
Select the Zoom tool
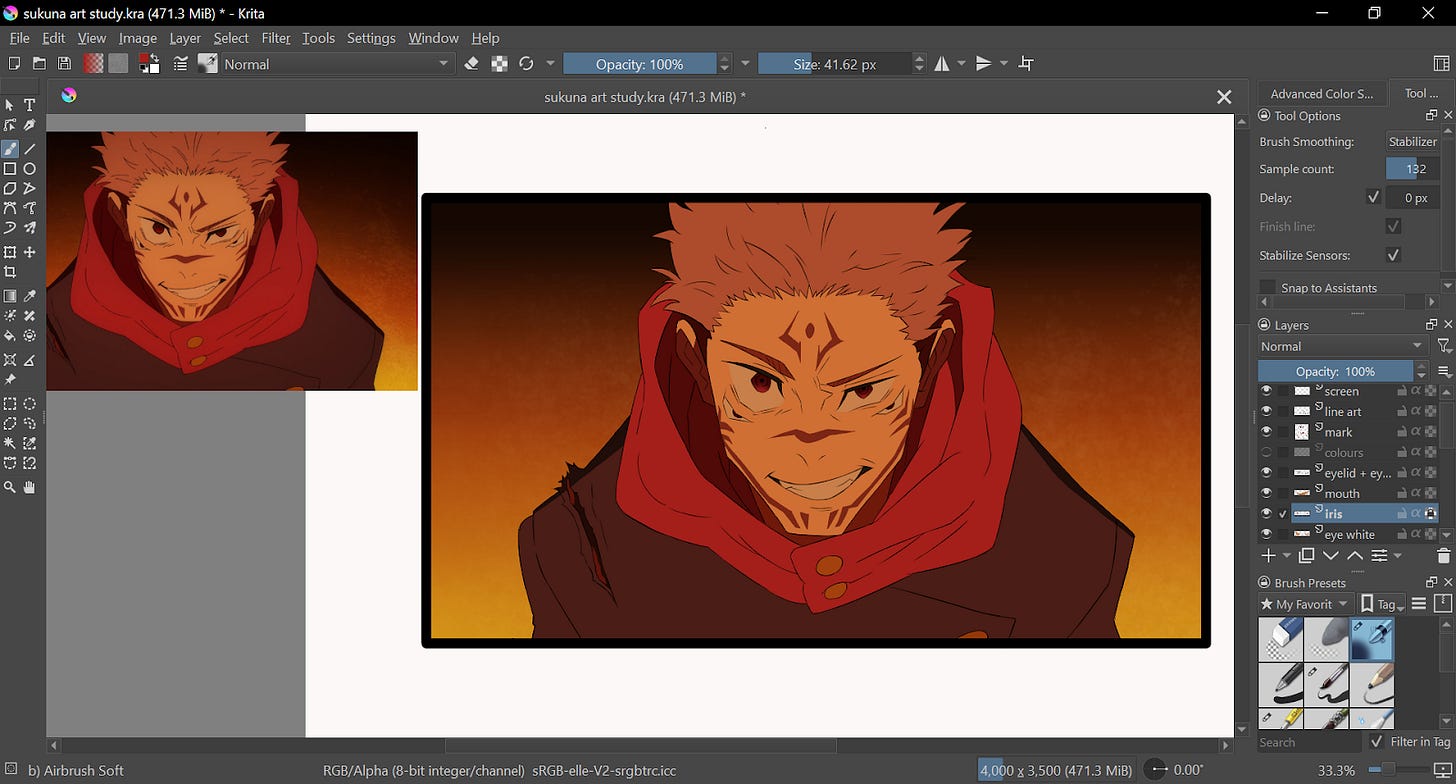click(x=10, y=487)
